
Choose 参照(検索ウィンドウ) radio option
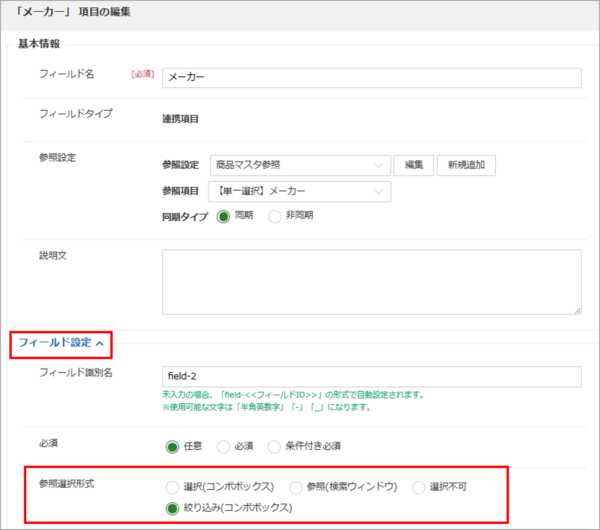296,487
